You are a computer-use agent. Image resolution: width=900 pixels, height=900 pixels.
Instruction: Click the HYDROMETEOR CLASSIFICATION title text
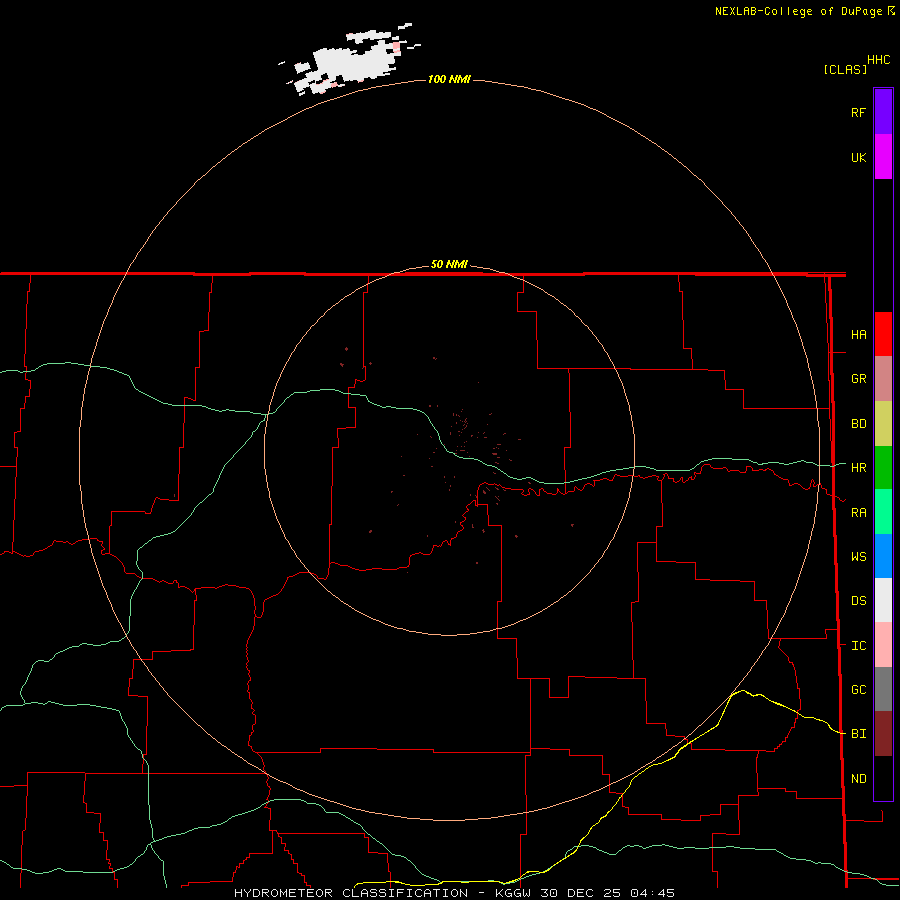tap(351, 893)
